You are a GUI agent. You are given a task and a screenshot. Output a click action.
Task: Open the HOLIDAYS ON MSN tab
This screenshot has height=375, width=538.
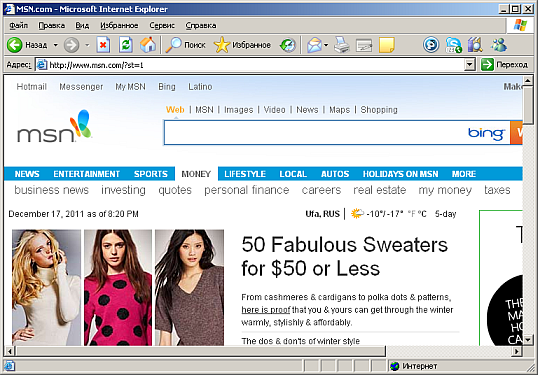click(400, 174)
